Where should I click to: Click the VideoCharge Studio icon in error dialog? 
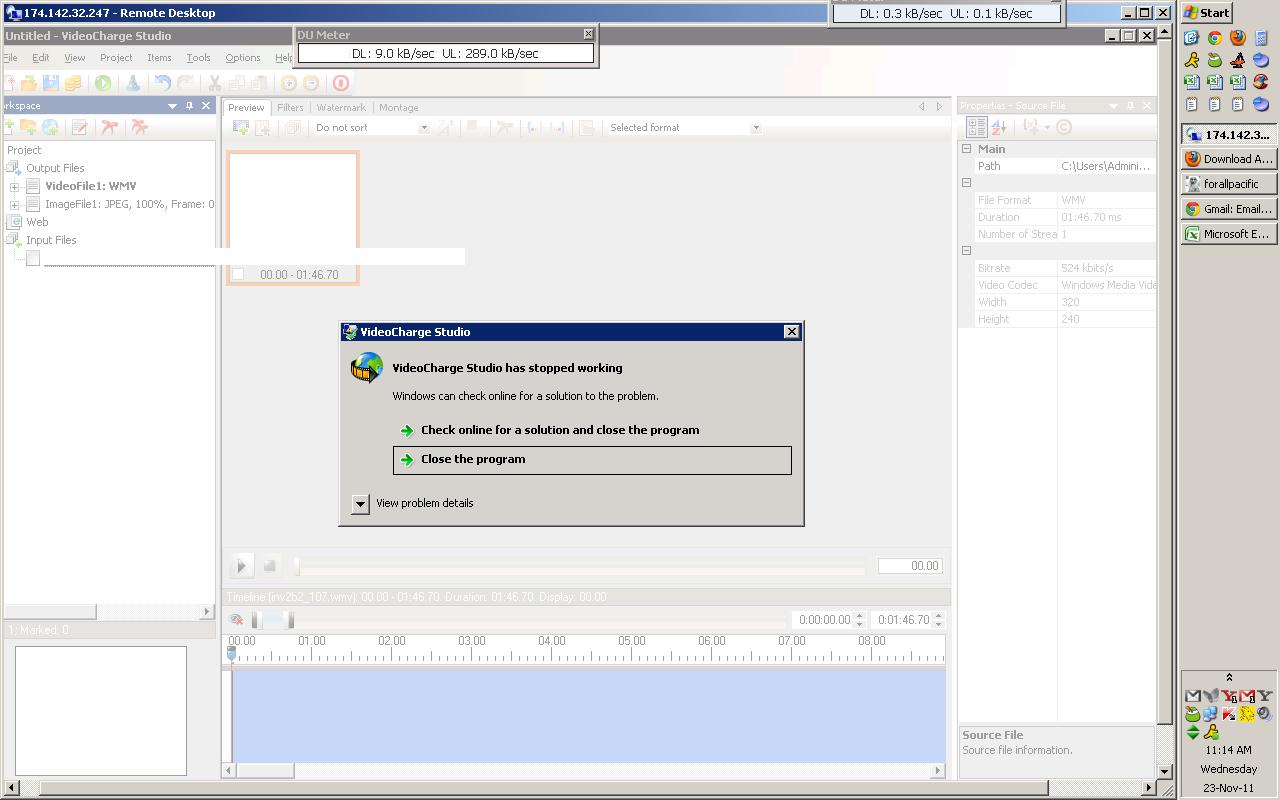[367, 368]
